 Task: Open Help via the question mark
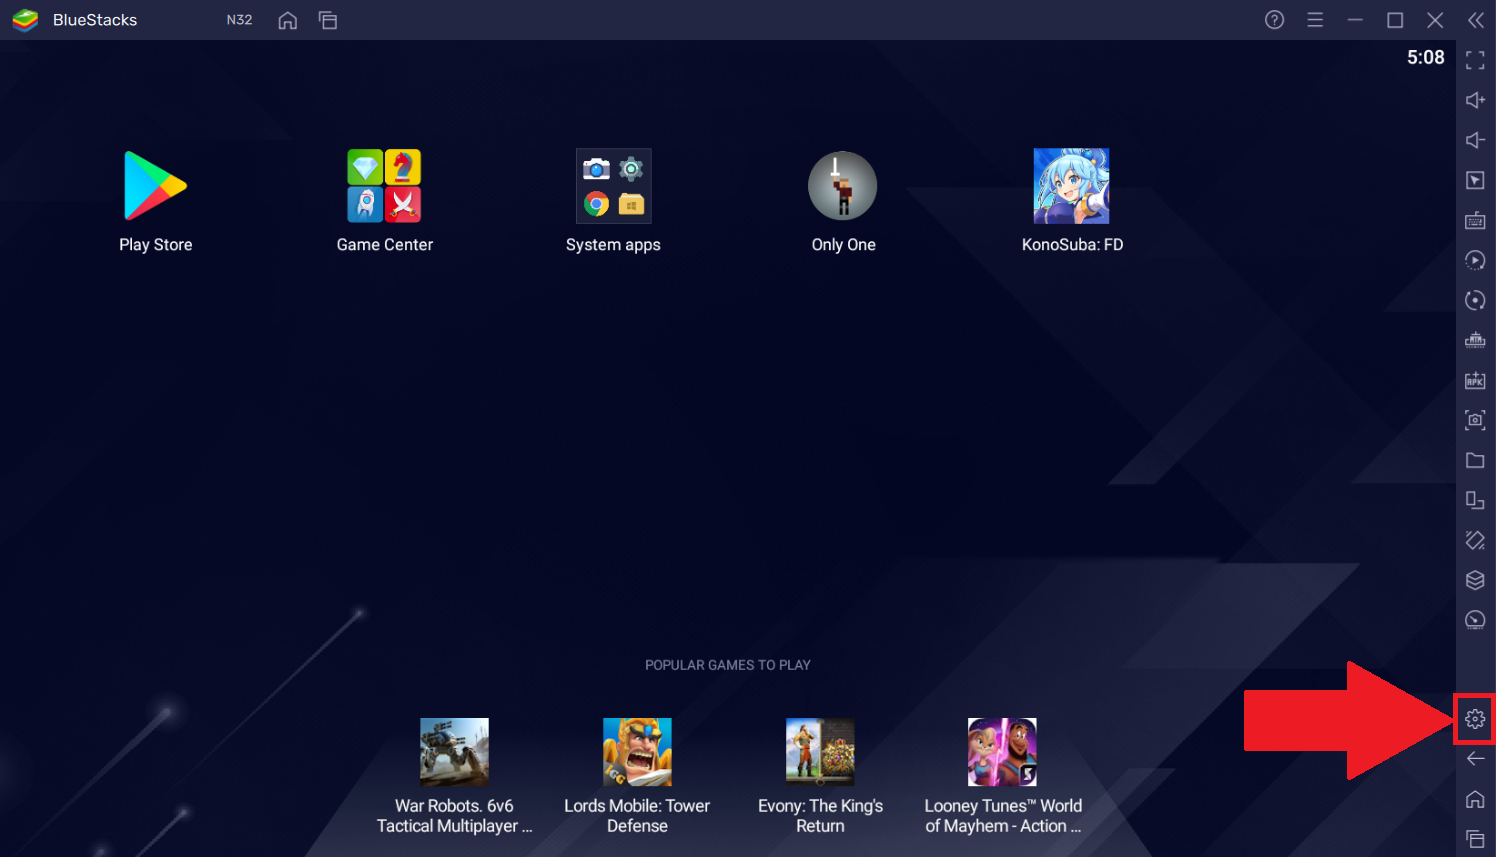[1273, 19]
